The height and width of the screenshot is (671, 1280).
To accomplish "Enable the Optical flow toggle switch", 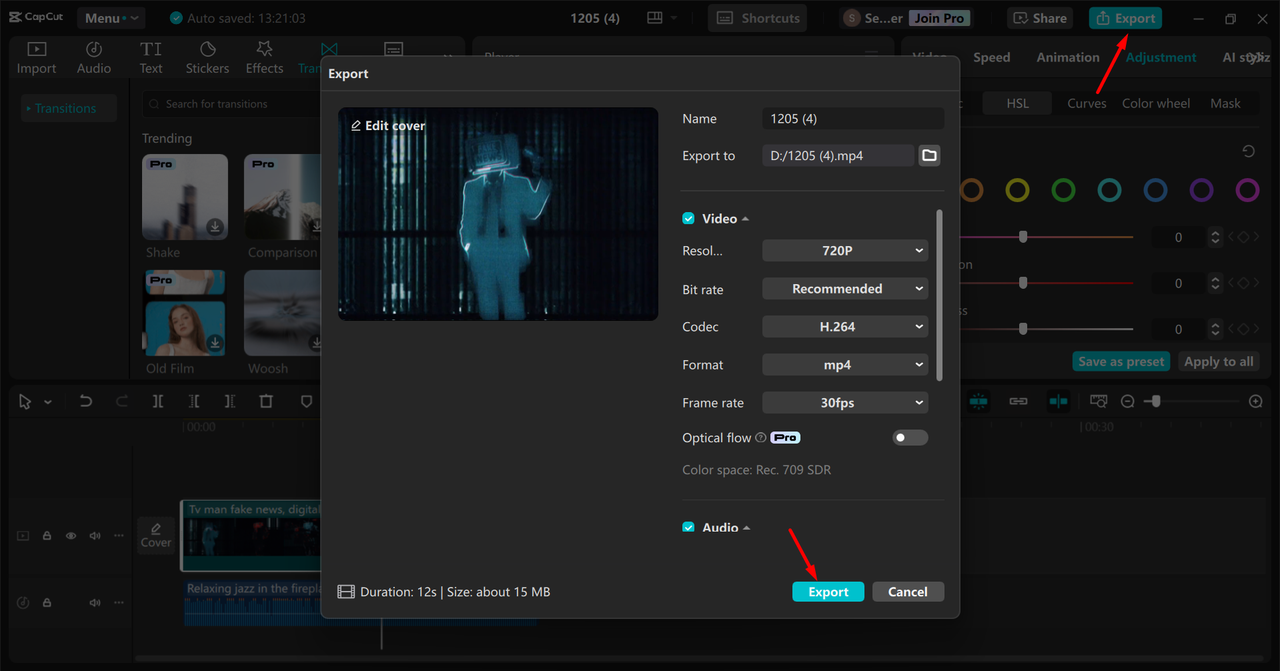I will click(x=910, y=437).
